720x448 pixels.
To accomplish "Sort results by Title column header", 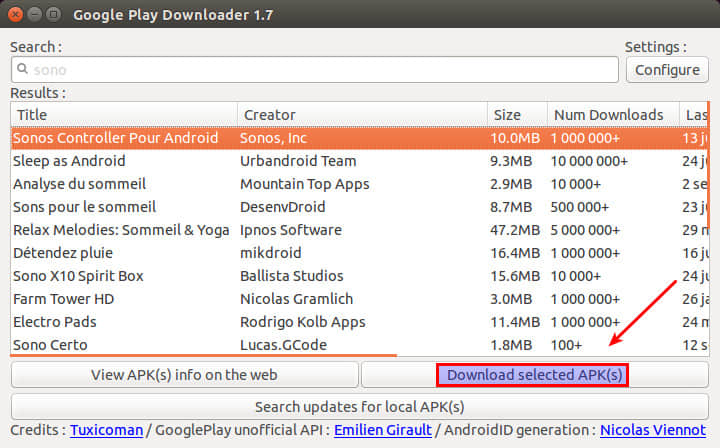I will click(x=124, y=115).
